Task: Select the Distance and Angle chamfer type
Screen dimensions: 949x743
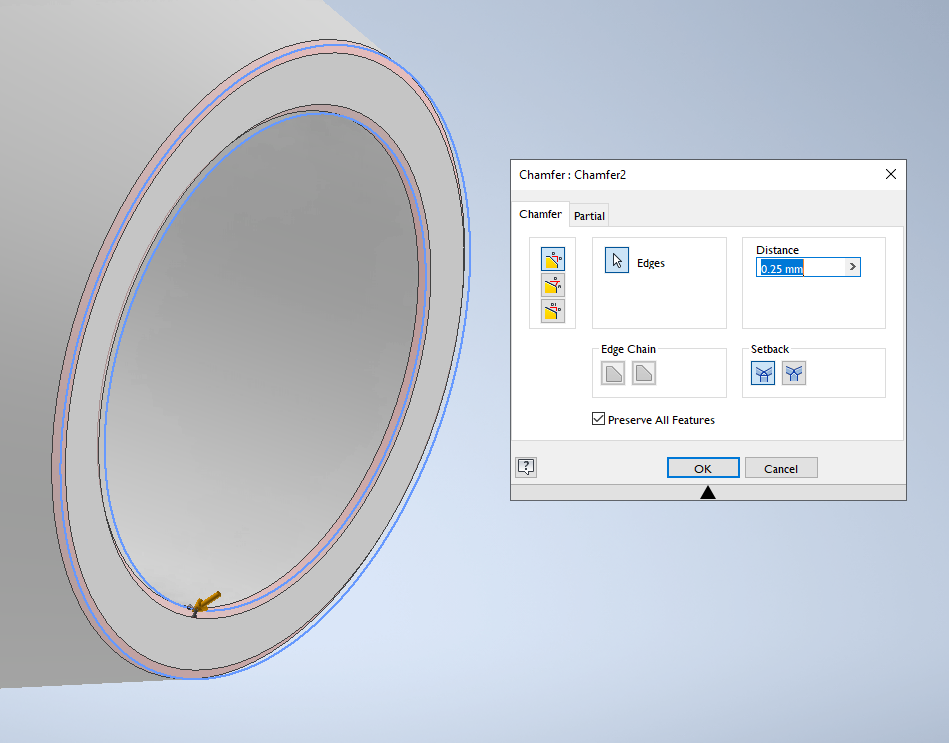Action: (x=552, y=285)
